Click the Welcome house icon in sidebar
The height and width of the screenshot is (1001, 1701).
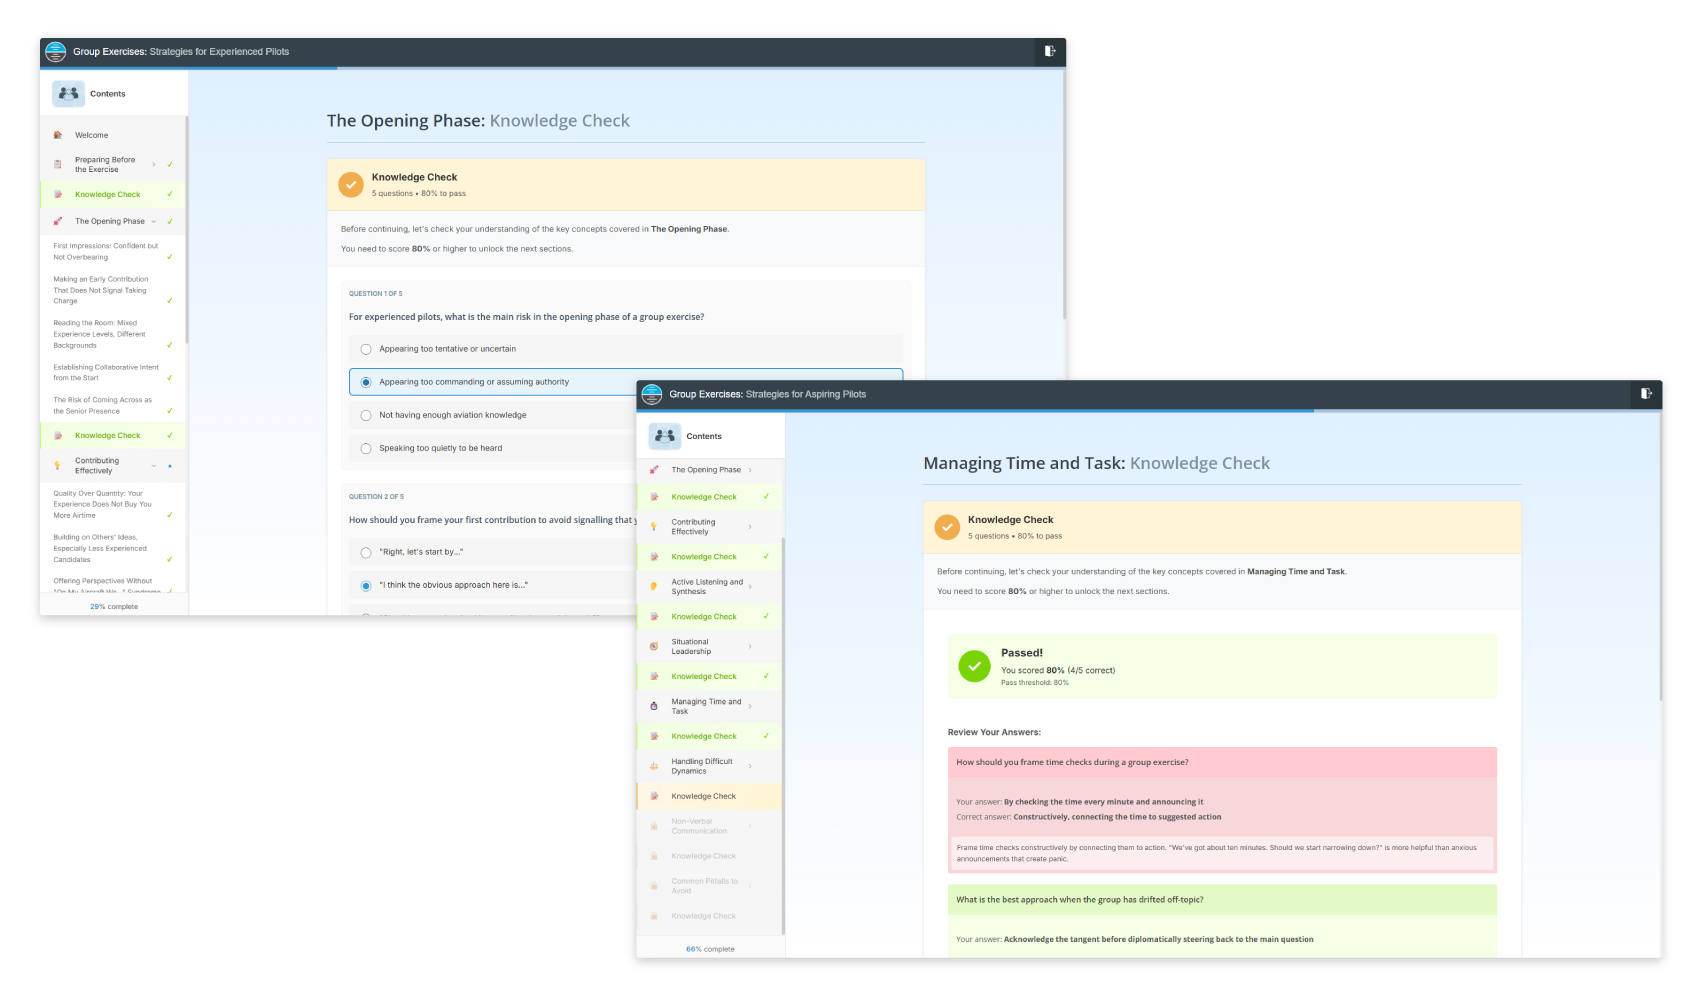(x=58, y=135)
